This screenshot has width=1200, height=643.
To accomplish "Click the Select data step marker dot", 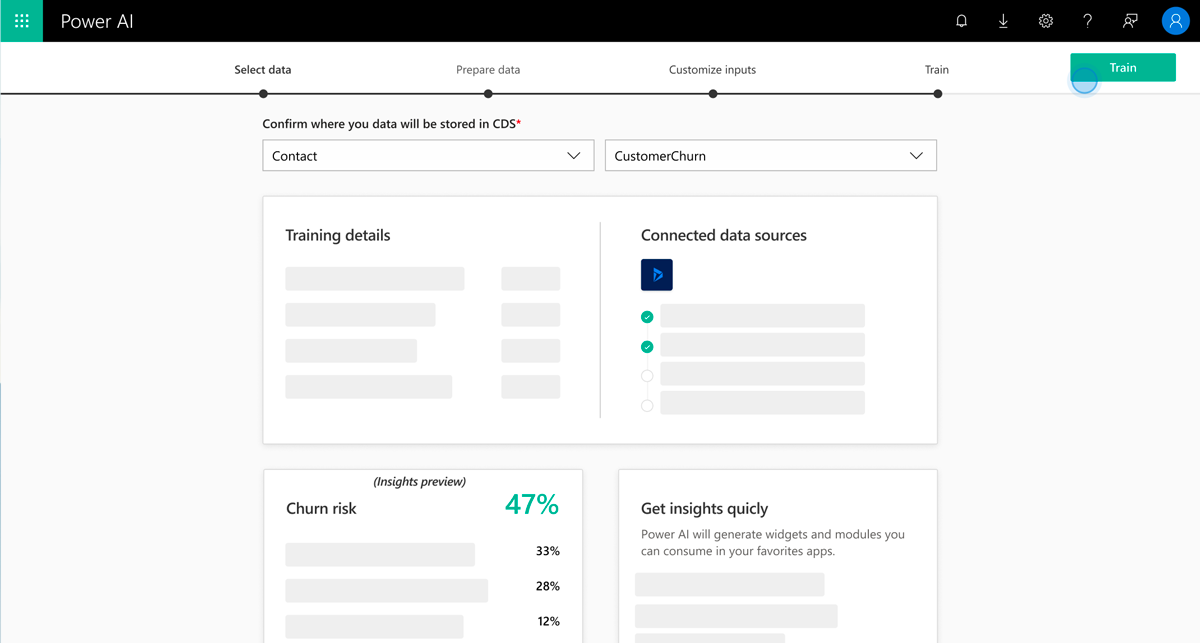I will point(263,94).
